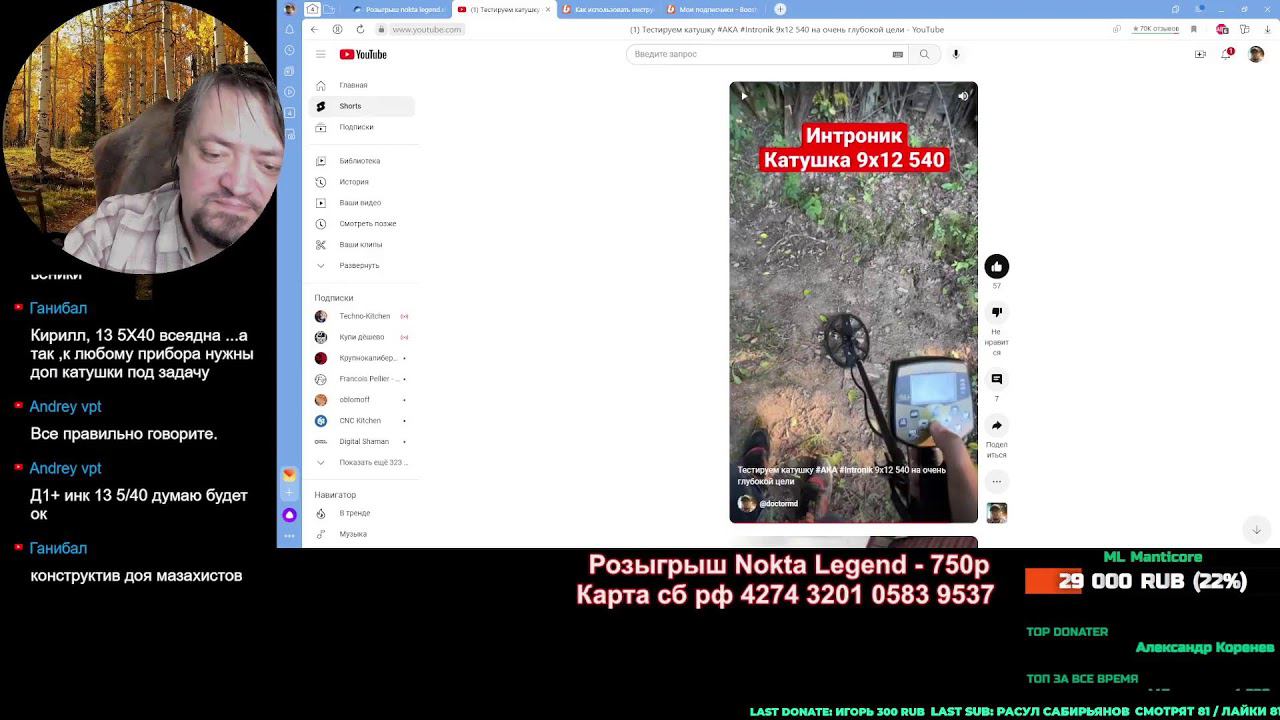Click chat author 'Ганибал' above 'Кирилл' message
This screenshot has height=720, width=1280.
tap(58, 308)
